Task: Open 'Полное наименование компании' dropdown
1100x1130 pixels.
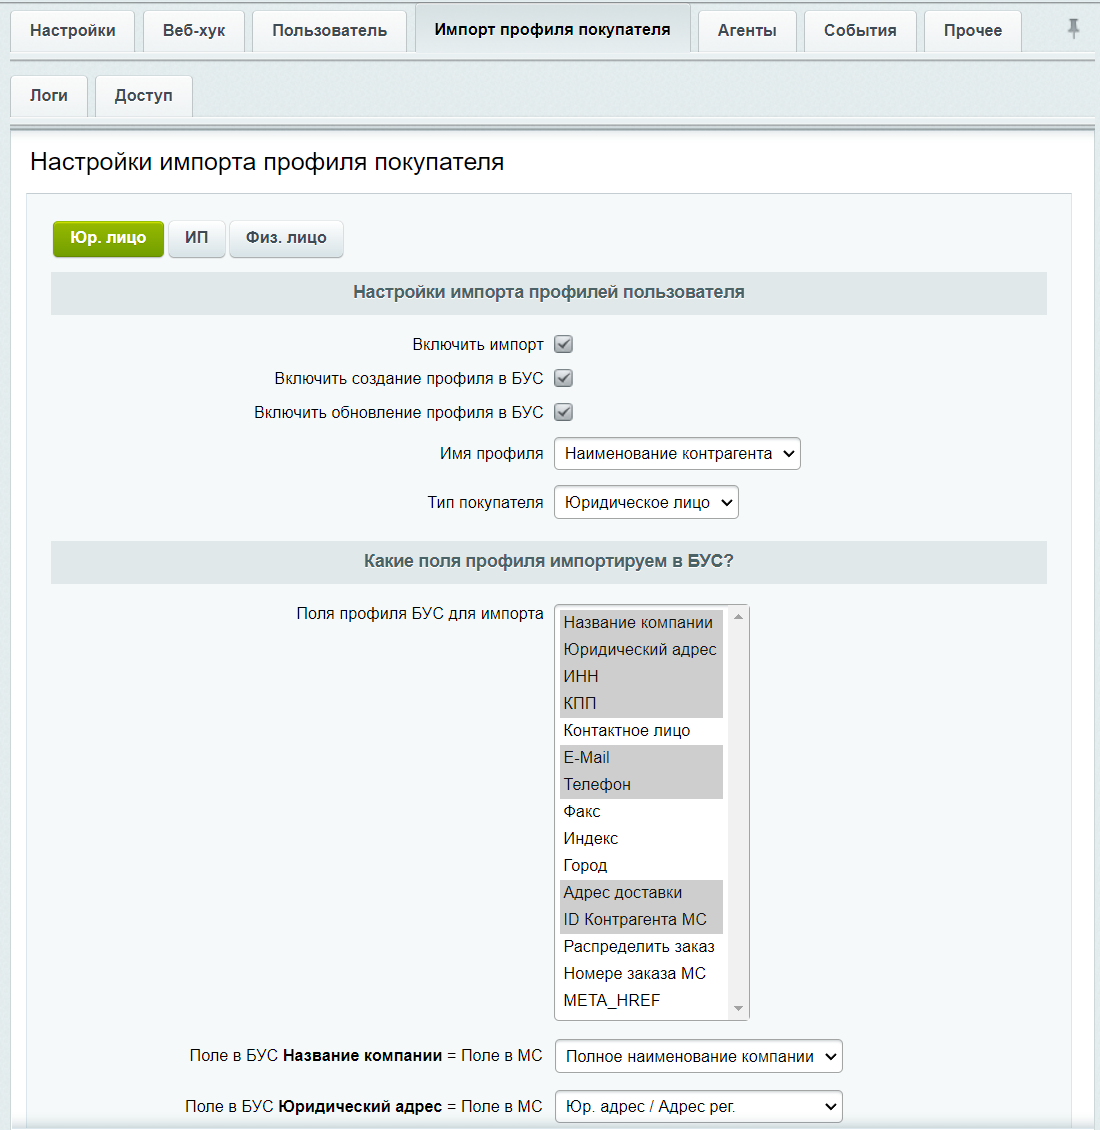Action: [x=698, y=1057]
